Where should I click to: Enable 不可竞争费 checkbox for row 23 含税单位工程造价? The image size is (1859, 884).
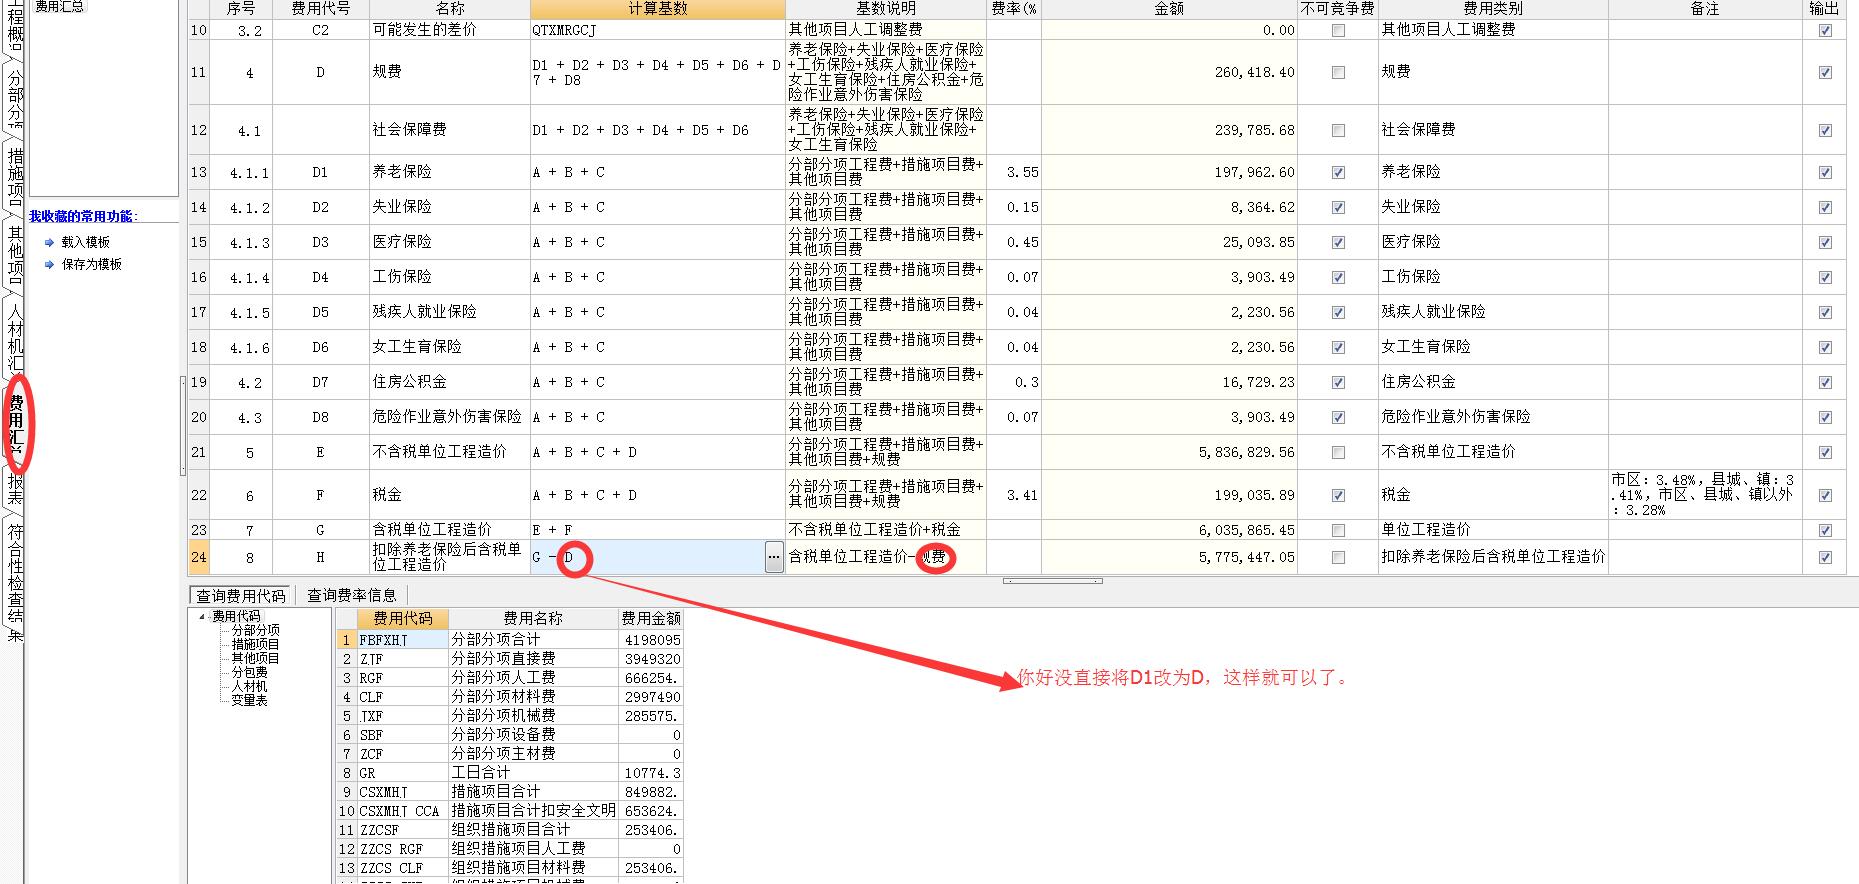[x=1338, y=530]
